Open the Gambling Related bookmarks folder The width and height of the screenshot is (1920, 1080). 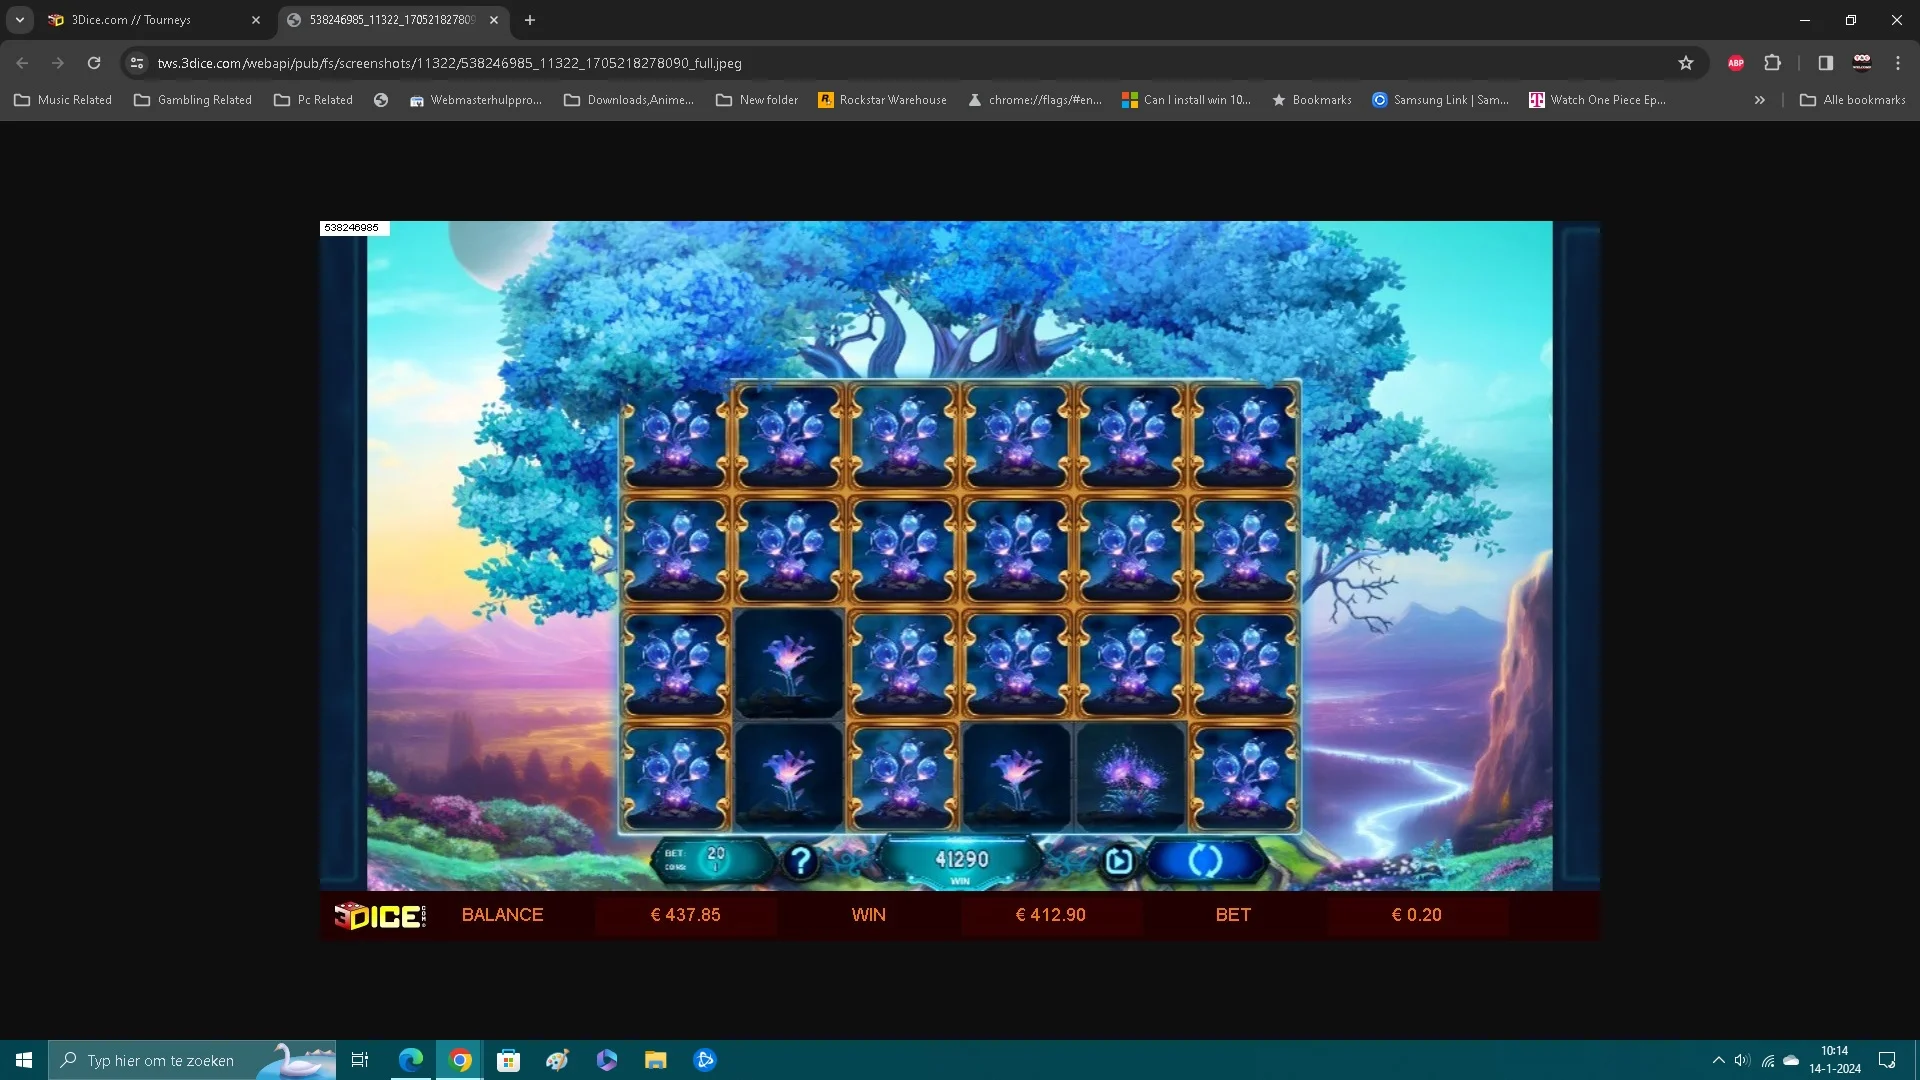pos(193,100)
